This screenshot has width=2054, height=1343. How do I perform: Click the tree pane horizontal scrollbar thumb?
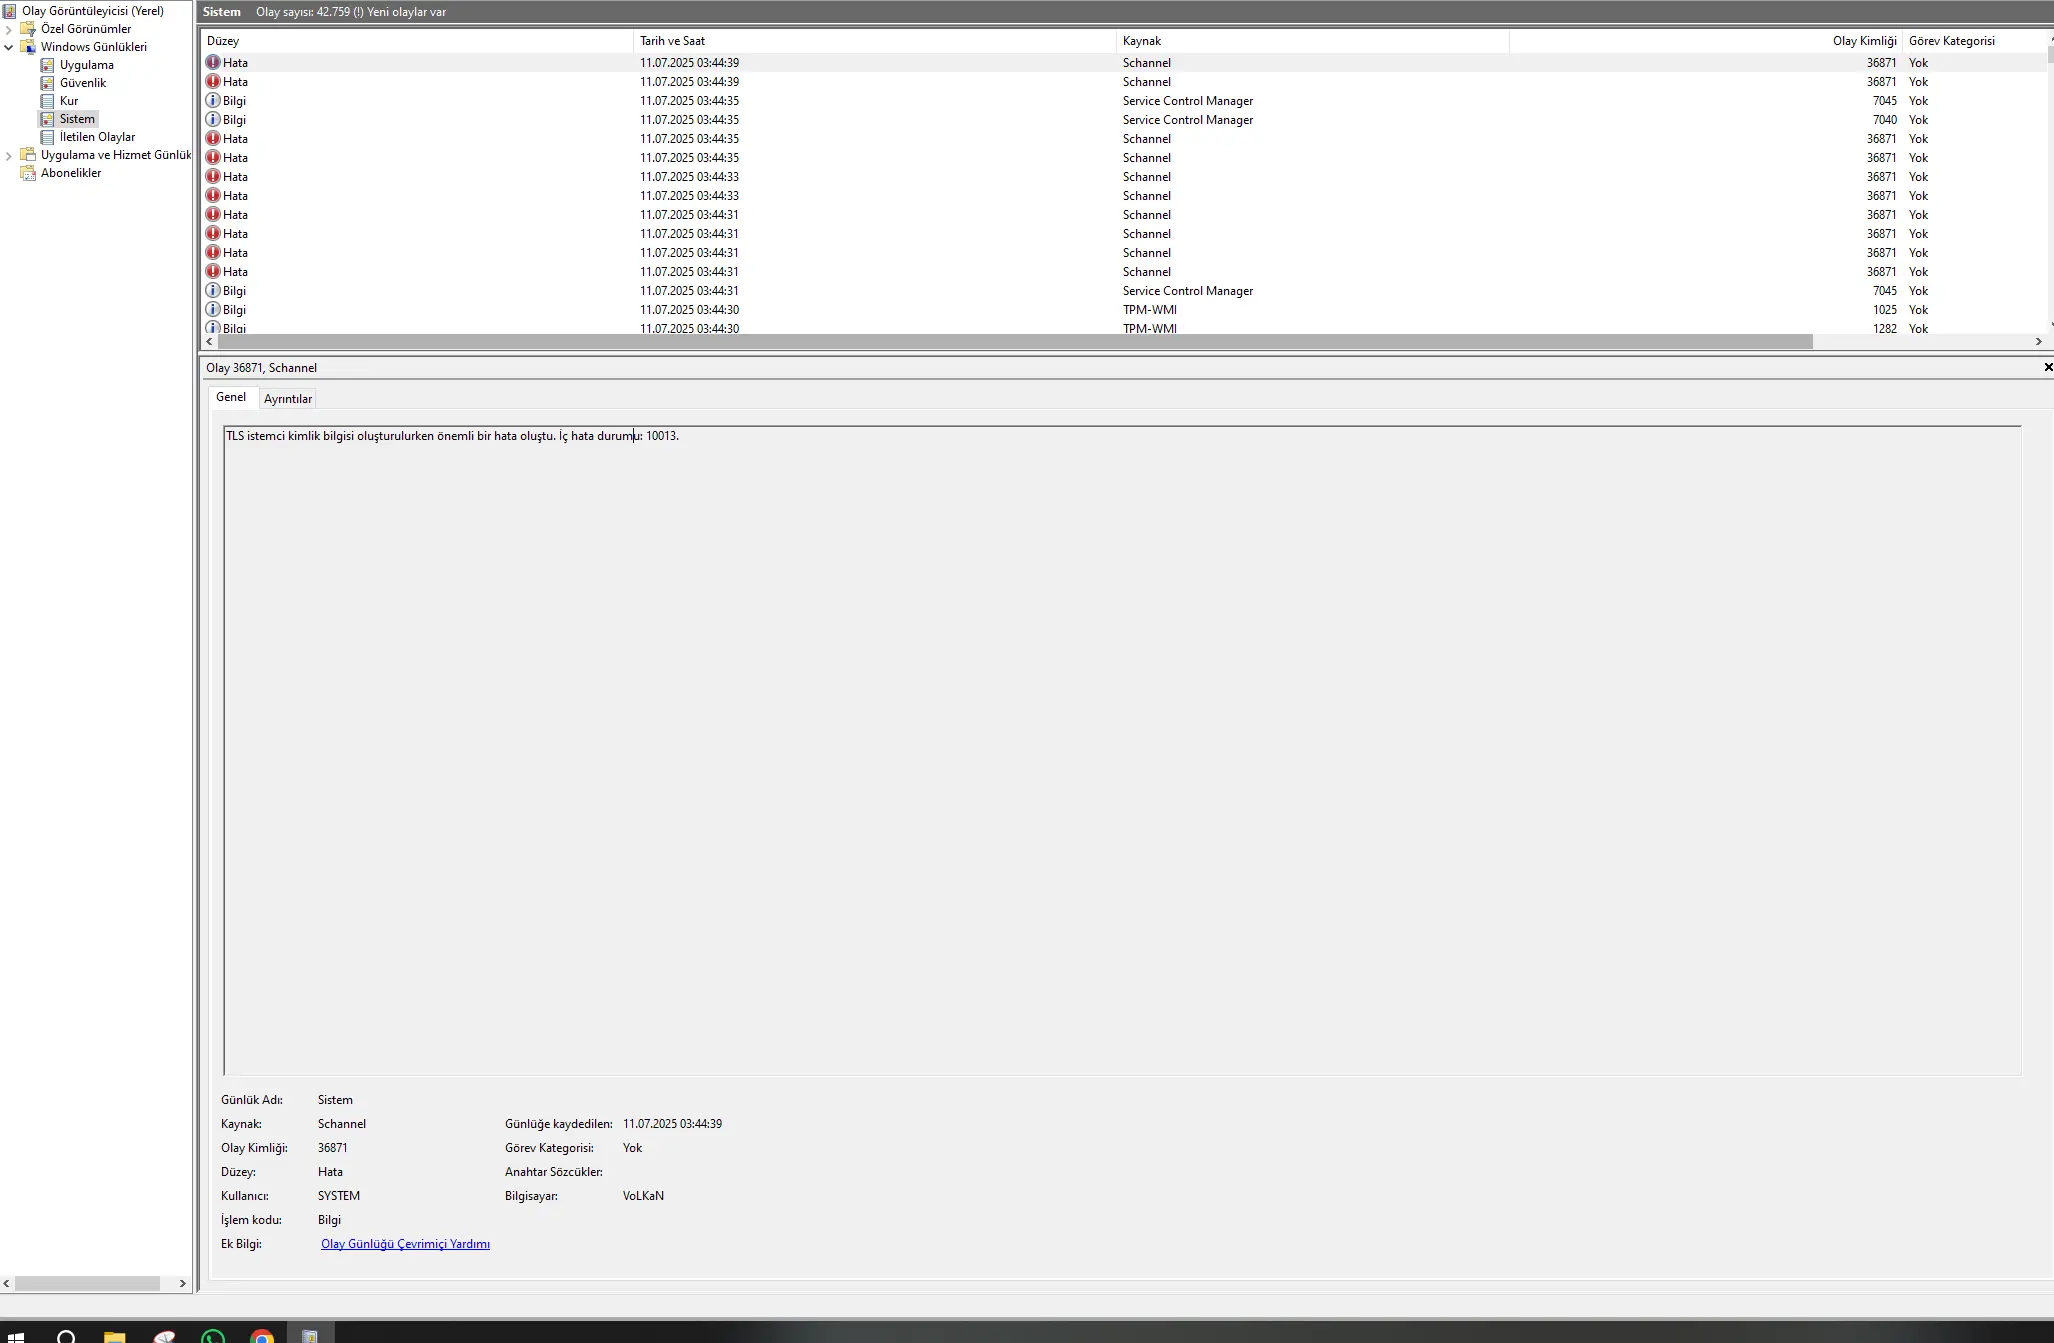coord(87,1283)
